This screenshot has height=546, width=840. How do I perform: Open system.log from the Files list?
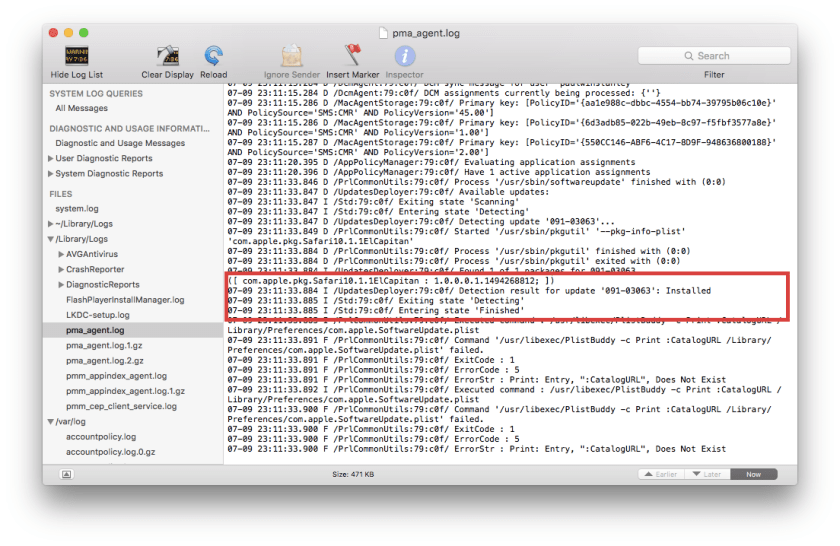pyautogui.click(x=76, y=209)
